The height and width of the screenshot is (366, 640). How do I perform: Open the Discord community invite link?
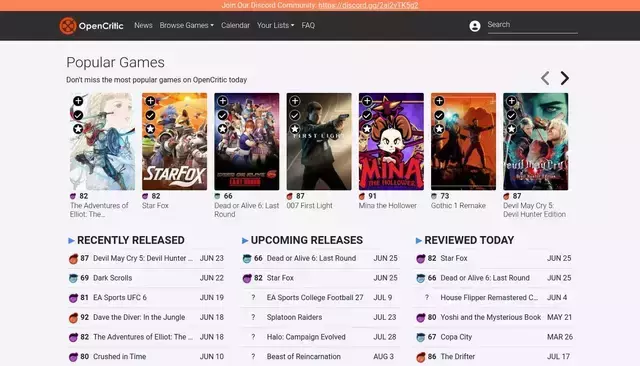click(368, 5)
